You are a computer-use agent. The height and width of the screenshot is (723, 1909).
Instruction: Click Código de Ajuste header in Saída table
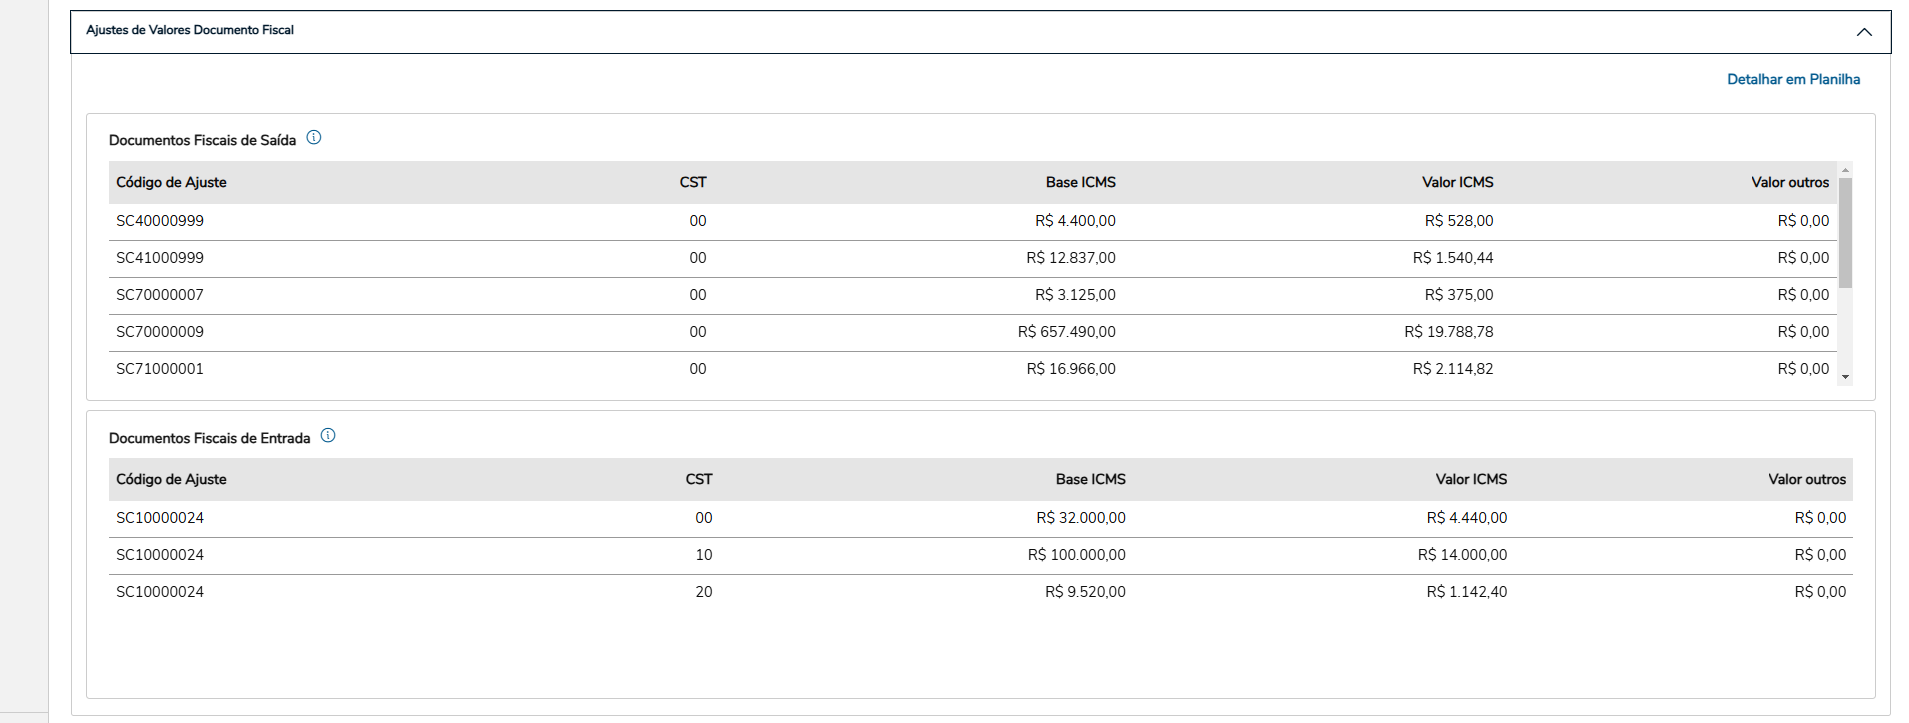click(x=171, y=182)
